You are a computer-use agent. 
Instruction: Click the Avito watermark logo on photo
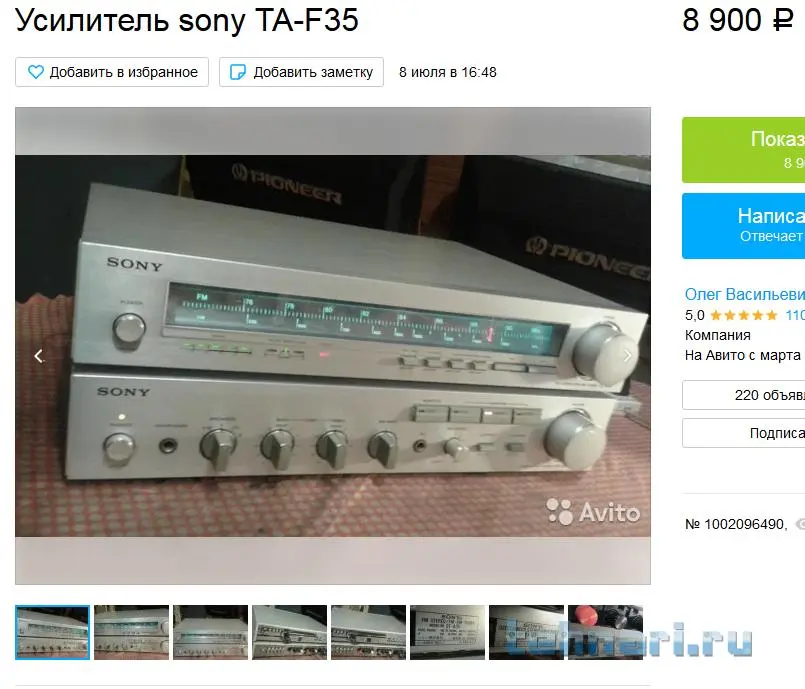pyautogui.click(x=593, y=512)
